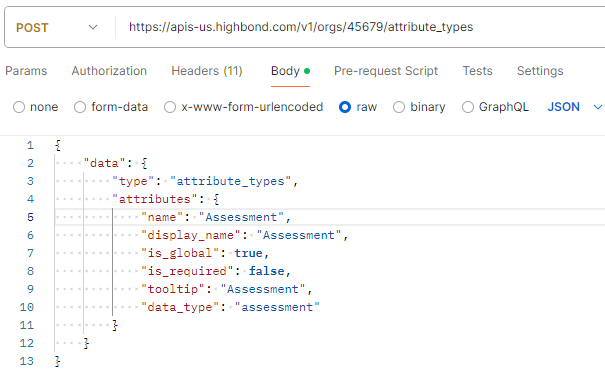Click the data_type value on line 10

click(277, 307)
